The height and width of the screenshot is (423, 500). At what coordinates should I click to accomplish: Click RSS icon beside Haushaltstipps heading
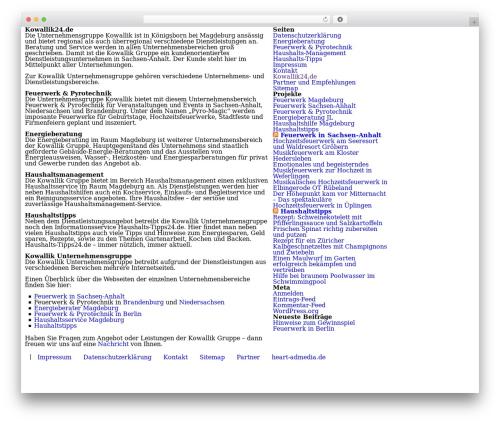click(x=276, y=211)
